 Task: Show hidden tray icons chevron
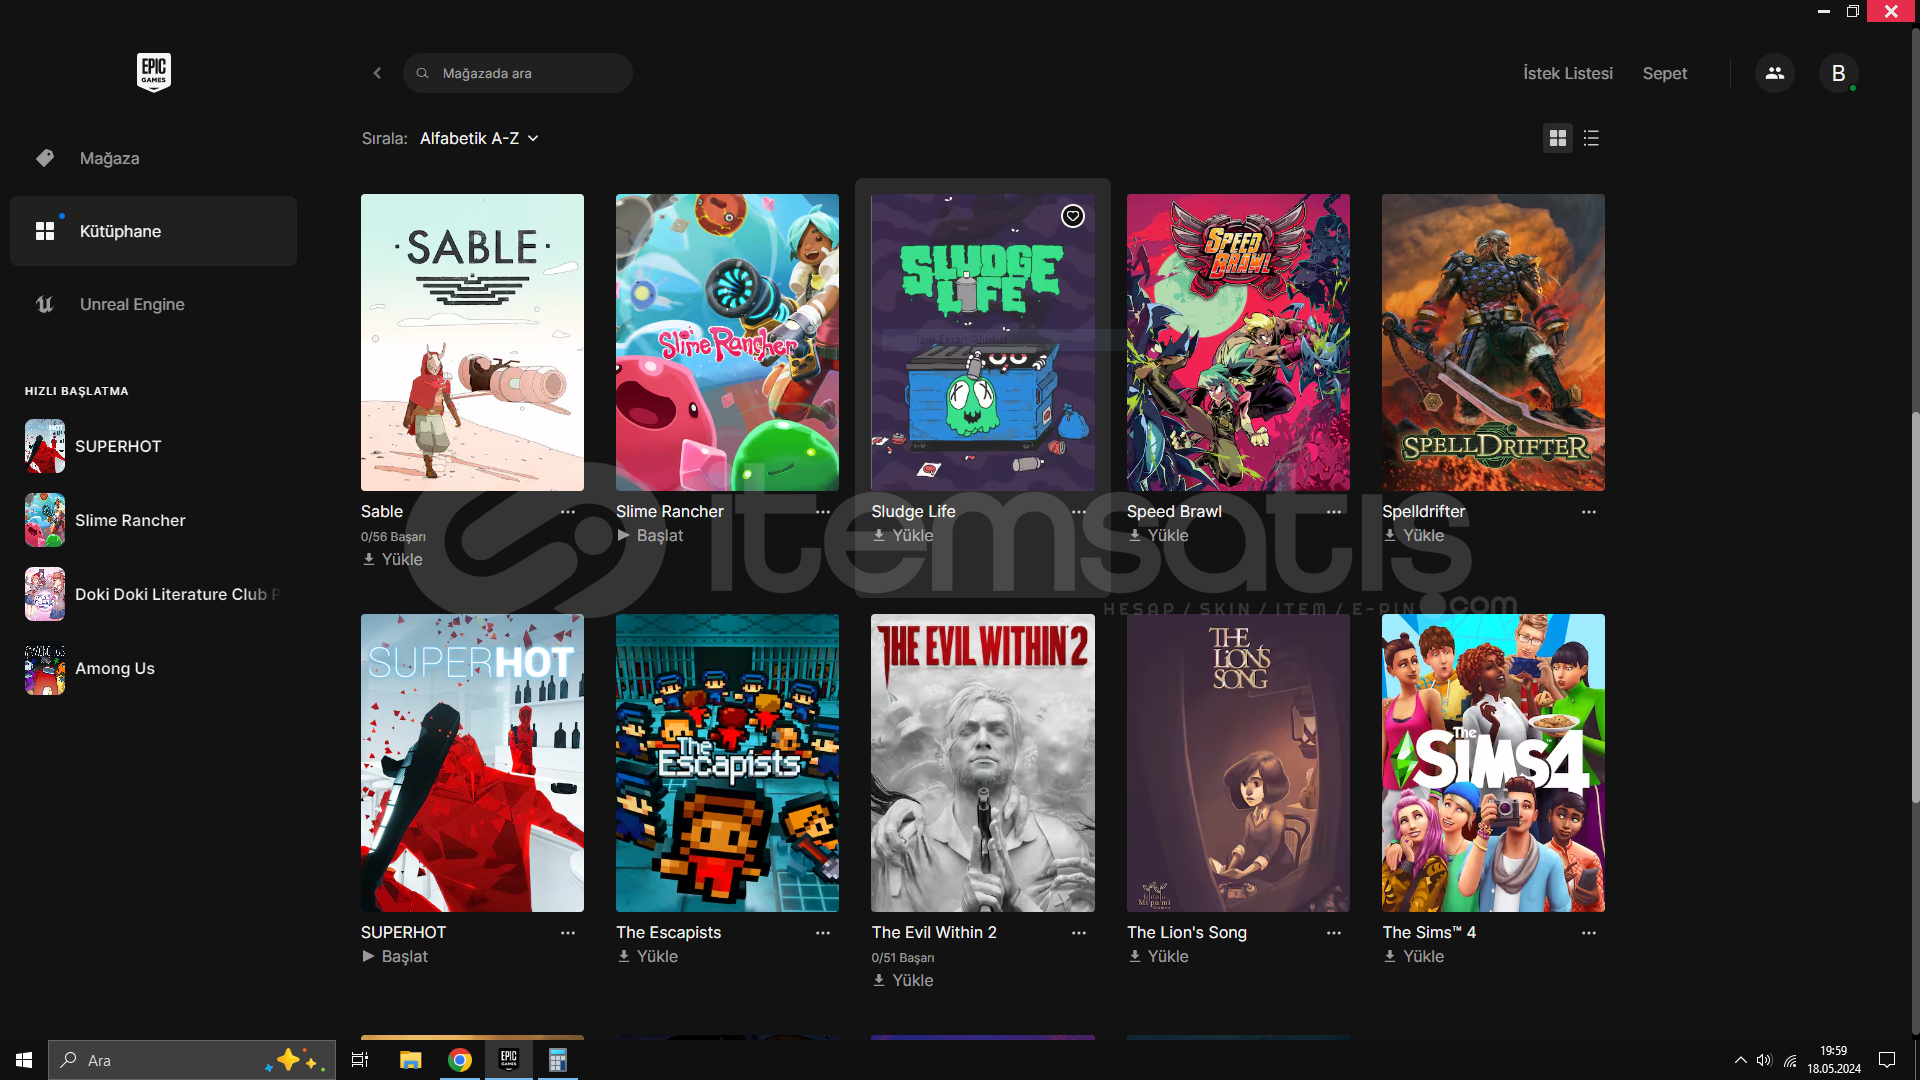1741,1060
